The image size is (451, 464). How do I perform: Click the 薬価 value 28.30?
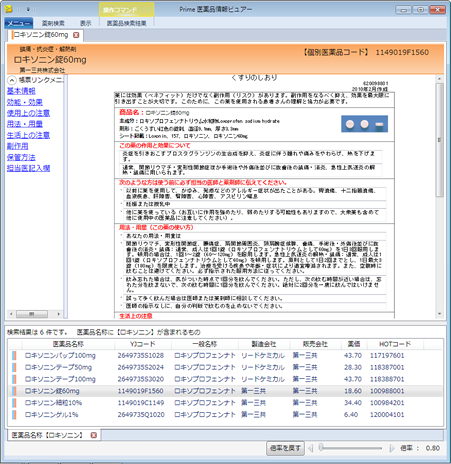(x=353, y=367)
